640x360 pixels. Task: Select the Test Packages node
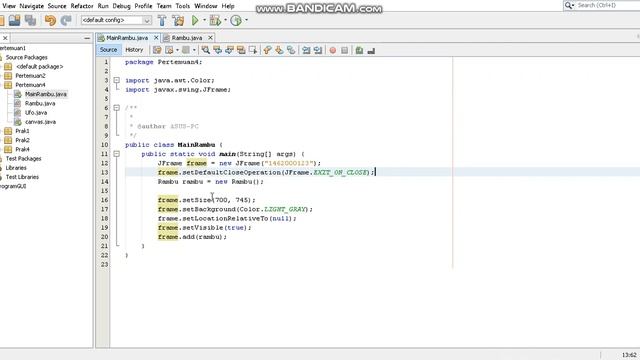[23, 159]
